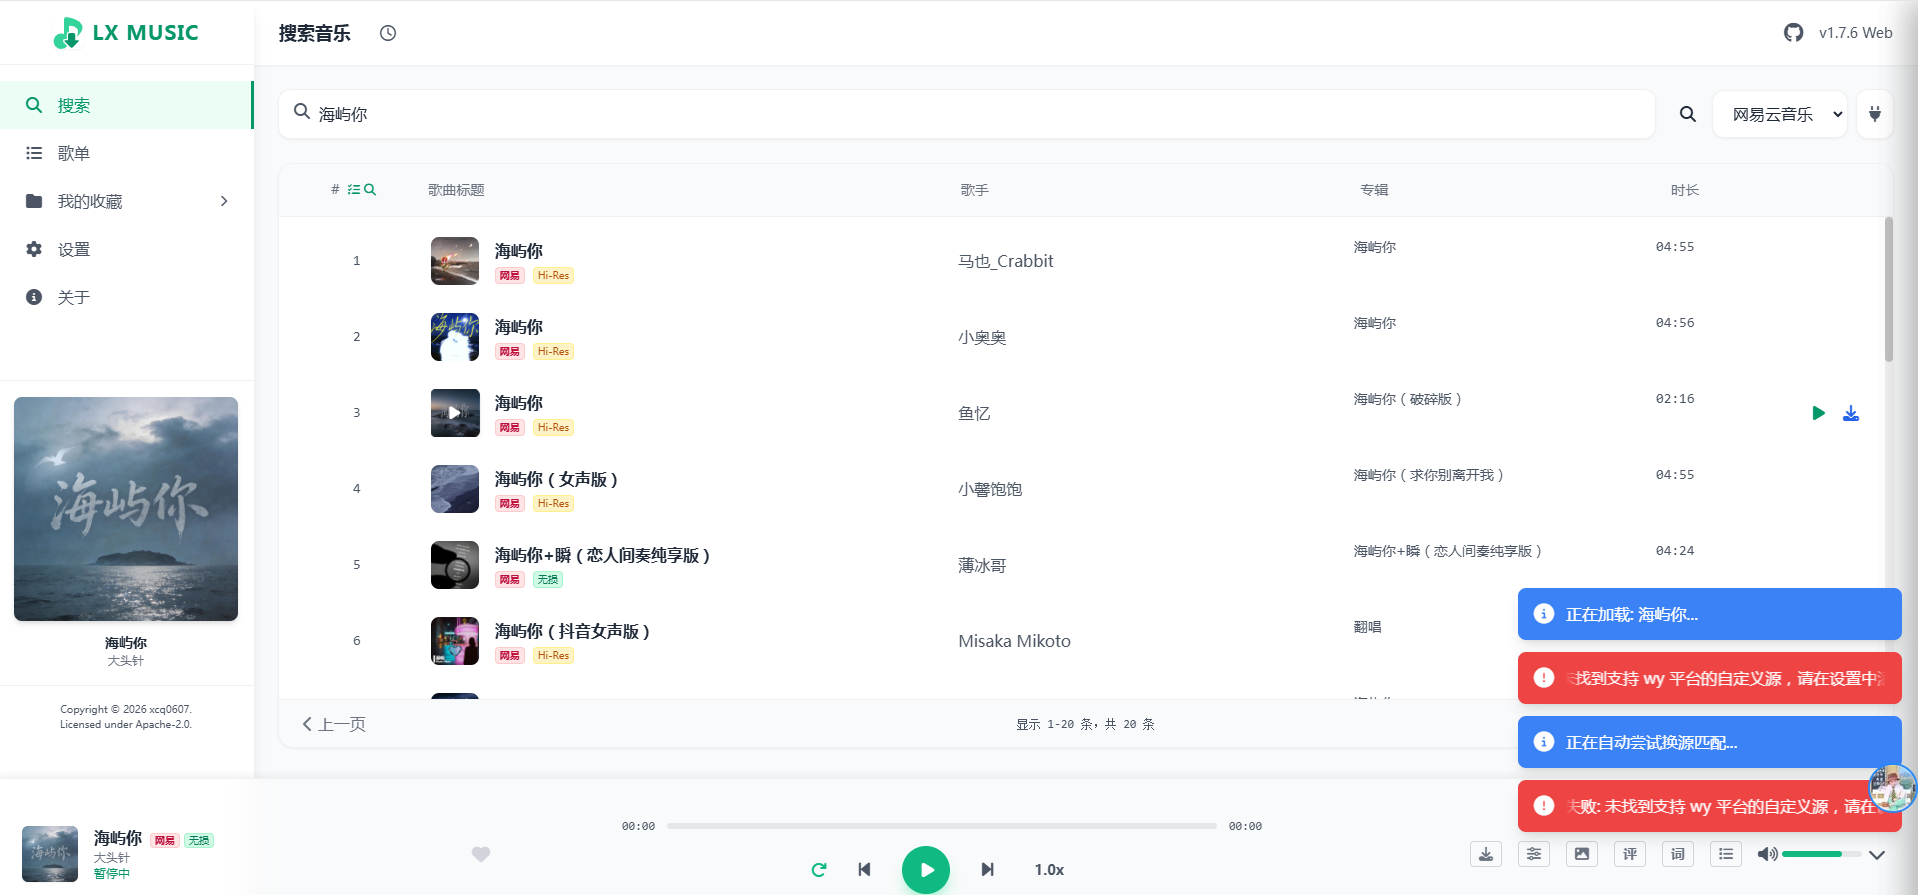This screenshot has width=1918, height=895.
Task: Click artist 小馨饱饱
Action: (990, 489)
